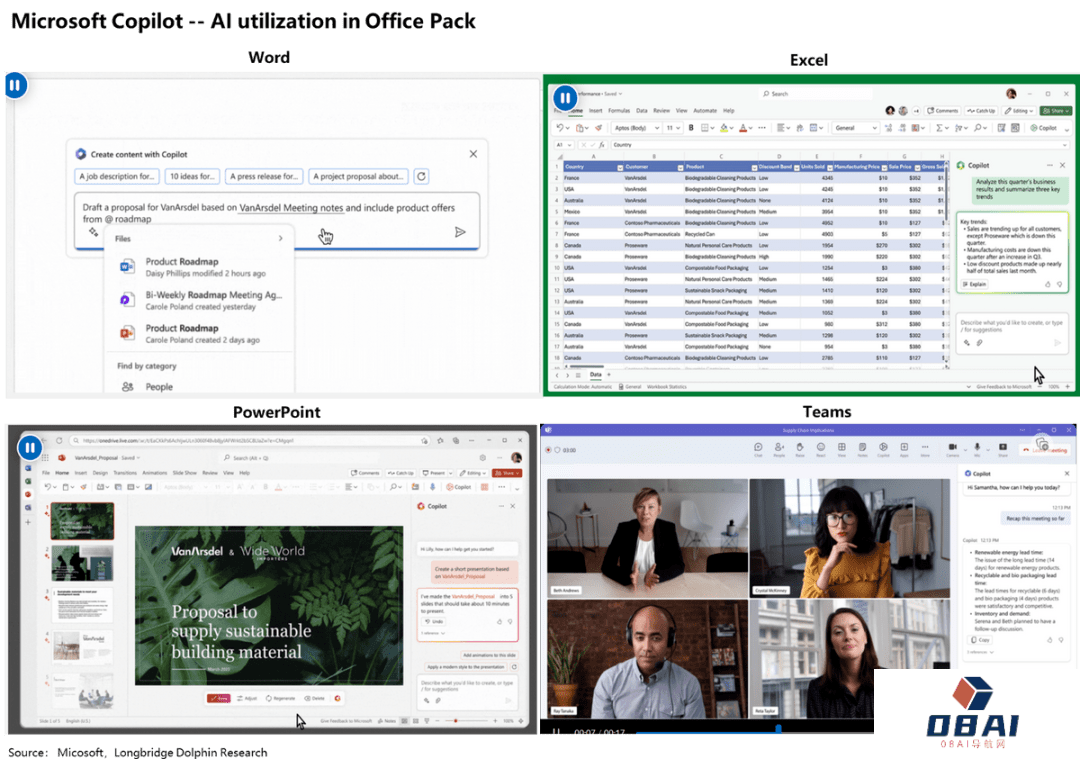Click the Copilot button in Excel ribbon
Screen dimensions: 1080x759
point(1043,128)
